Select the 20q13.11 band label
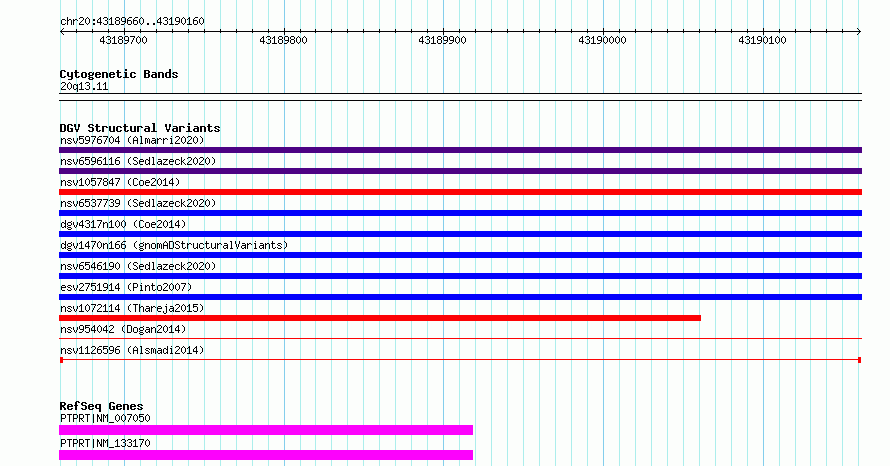Viewport: 890px width, 466px height. [x=84, y=86]
